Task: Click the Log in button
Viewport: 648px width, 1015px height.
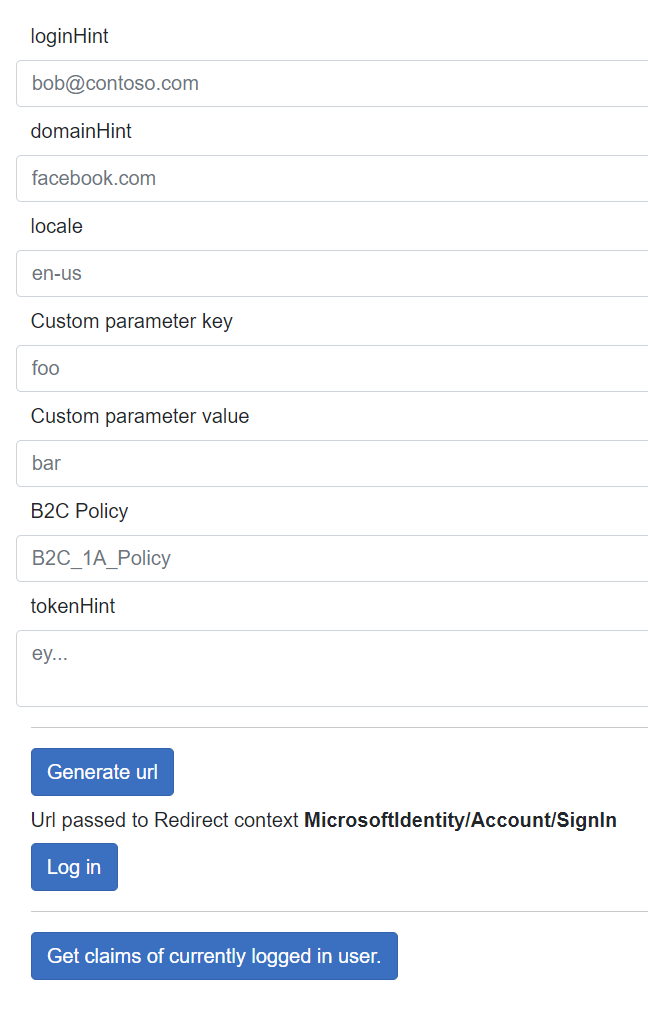Action: pos(74,867)
